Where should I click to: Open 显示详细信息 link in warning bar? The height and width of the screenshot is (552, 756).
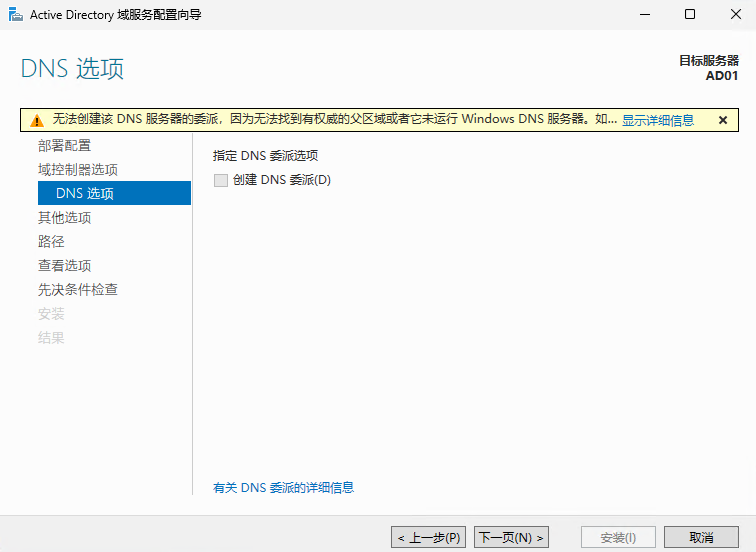click(x=657, y=120)
